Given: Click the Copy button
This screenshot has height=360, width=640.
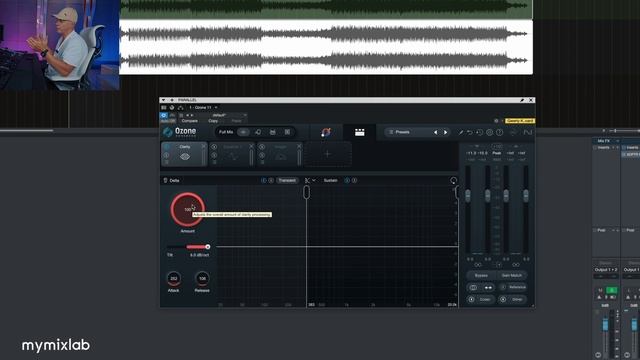Looking at the screenshot, I should (x=213, y=121).
